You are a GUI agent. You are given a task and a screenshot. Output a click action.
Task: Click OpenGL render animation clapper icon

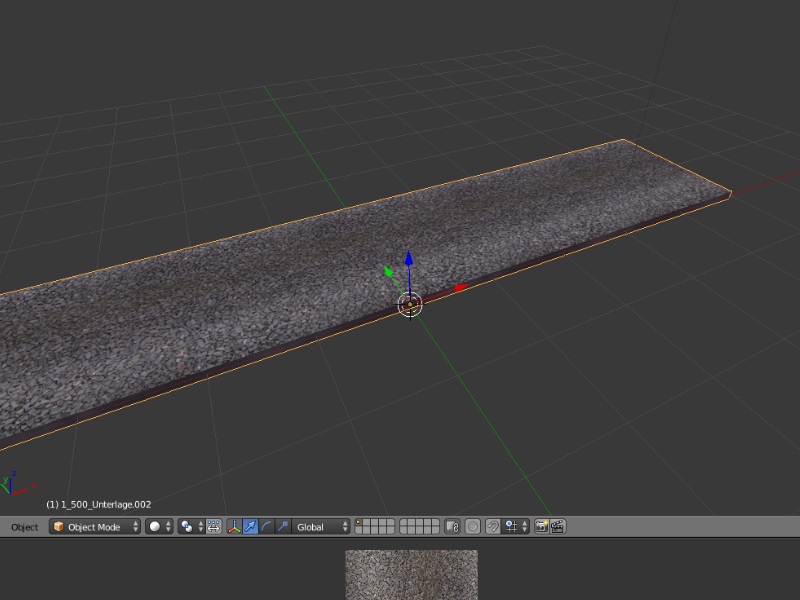pos(558,527)
